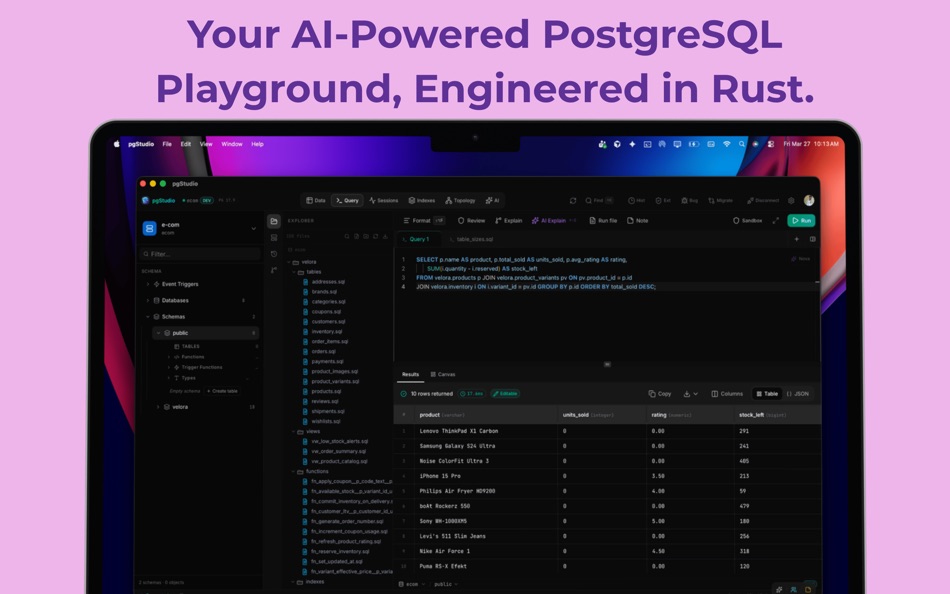This screenshot has height=594, width=950.
Task: Click the Review button
Action: [471, 221]
